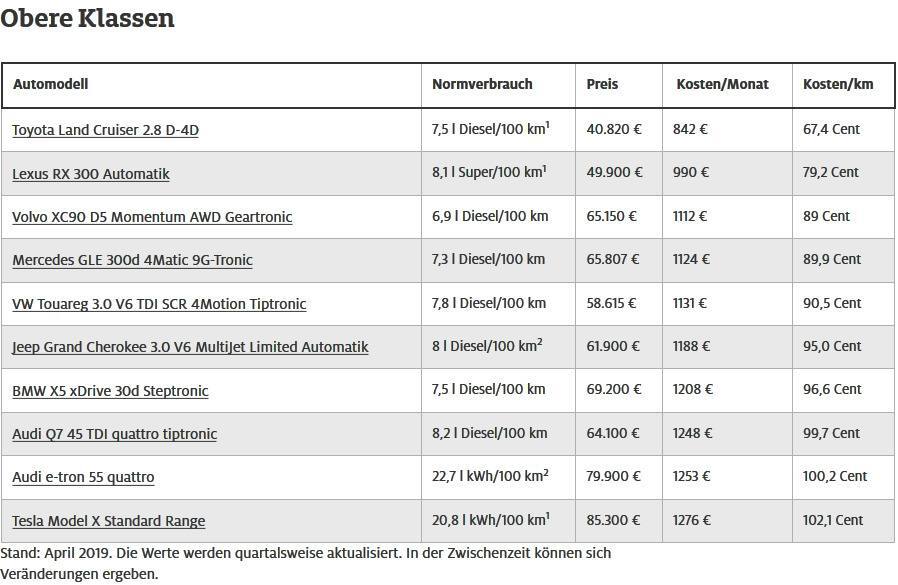Image resolution: width=898 pixels, height=585 pixels.
Task: Select the Tesla Model X Standard Range link
Action: pyautogui.click(x=108, y=521)
